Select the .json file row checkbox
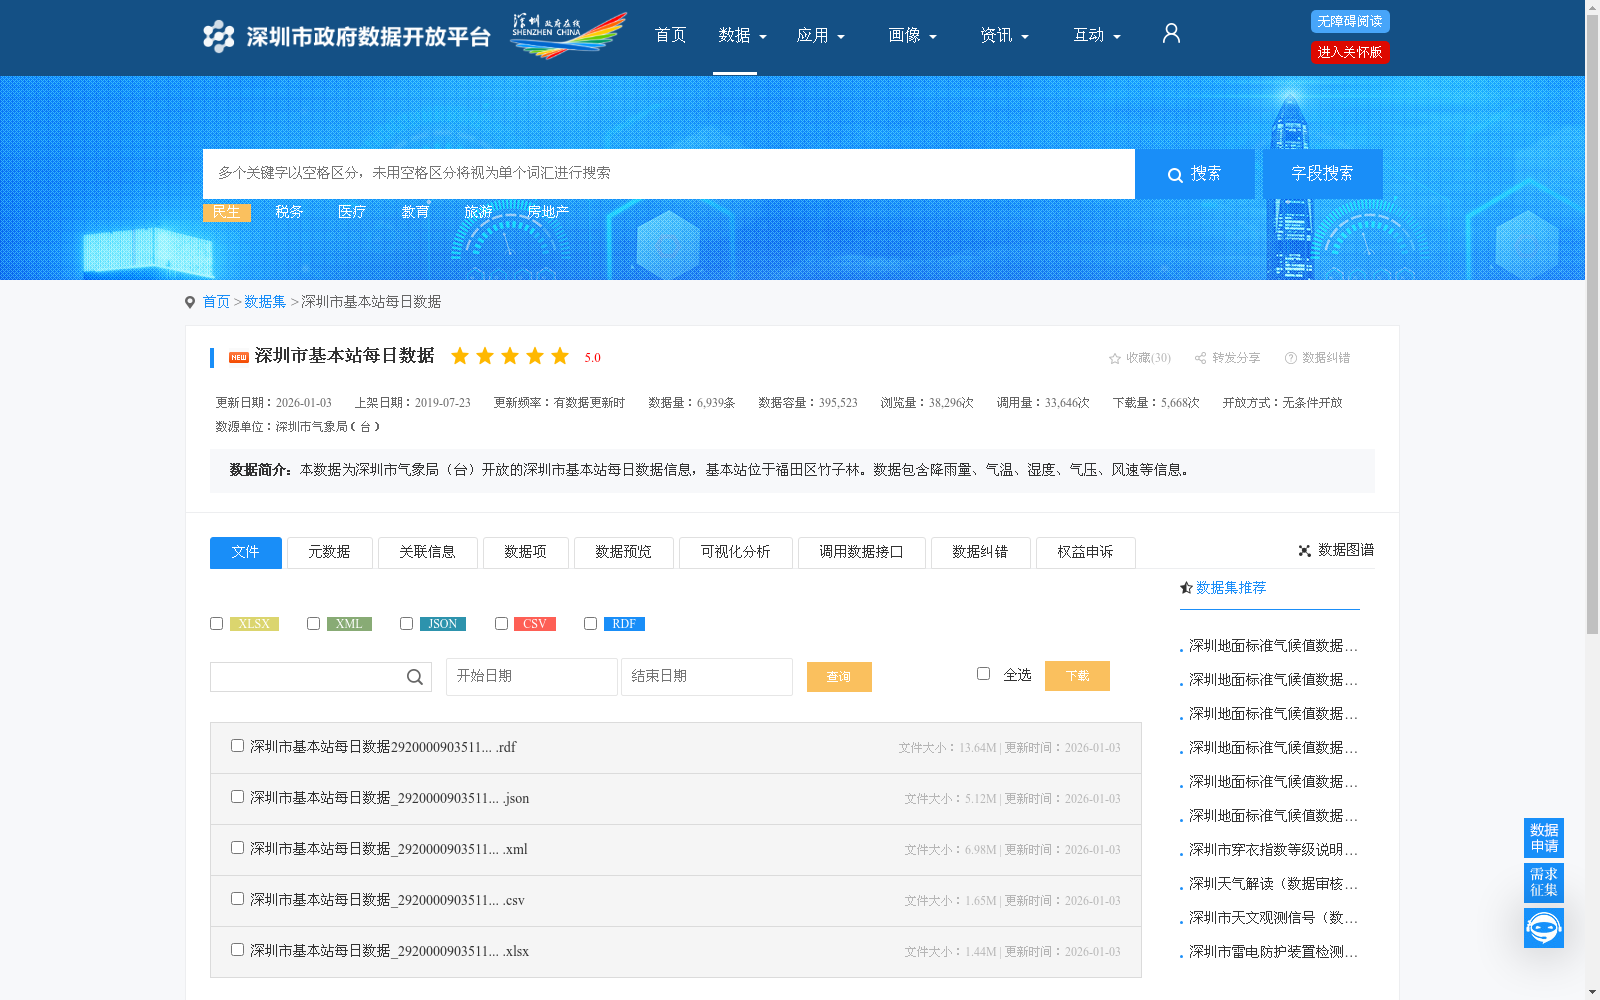This screenshot has height=1000, width=1600. 237,797
